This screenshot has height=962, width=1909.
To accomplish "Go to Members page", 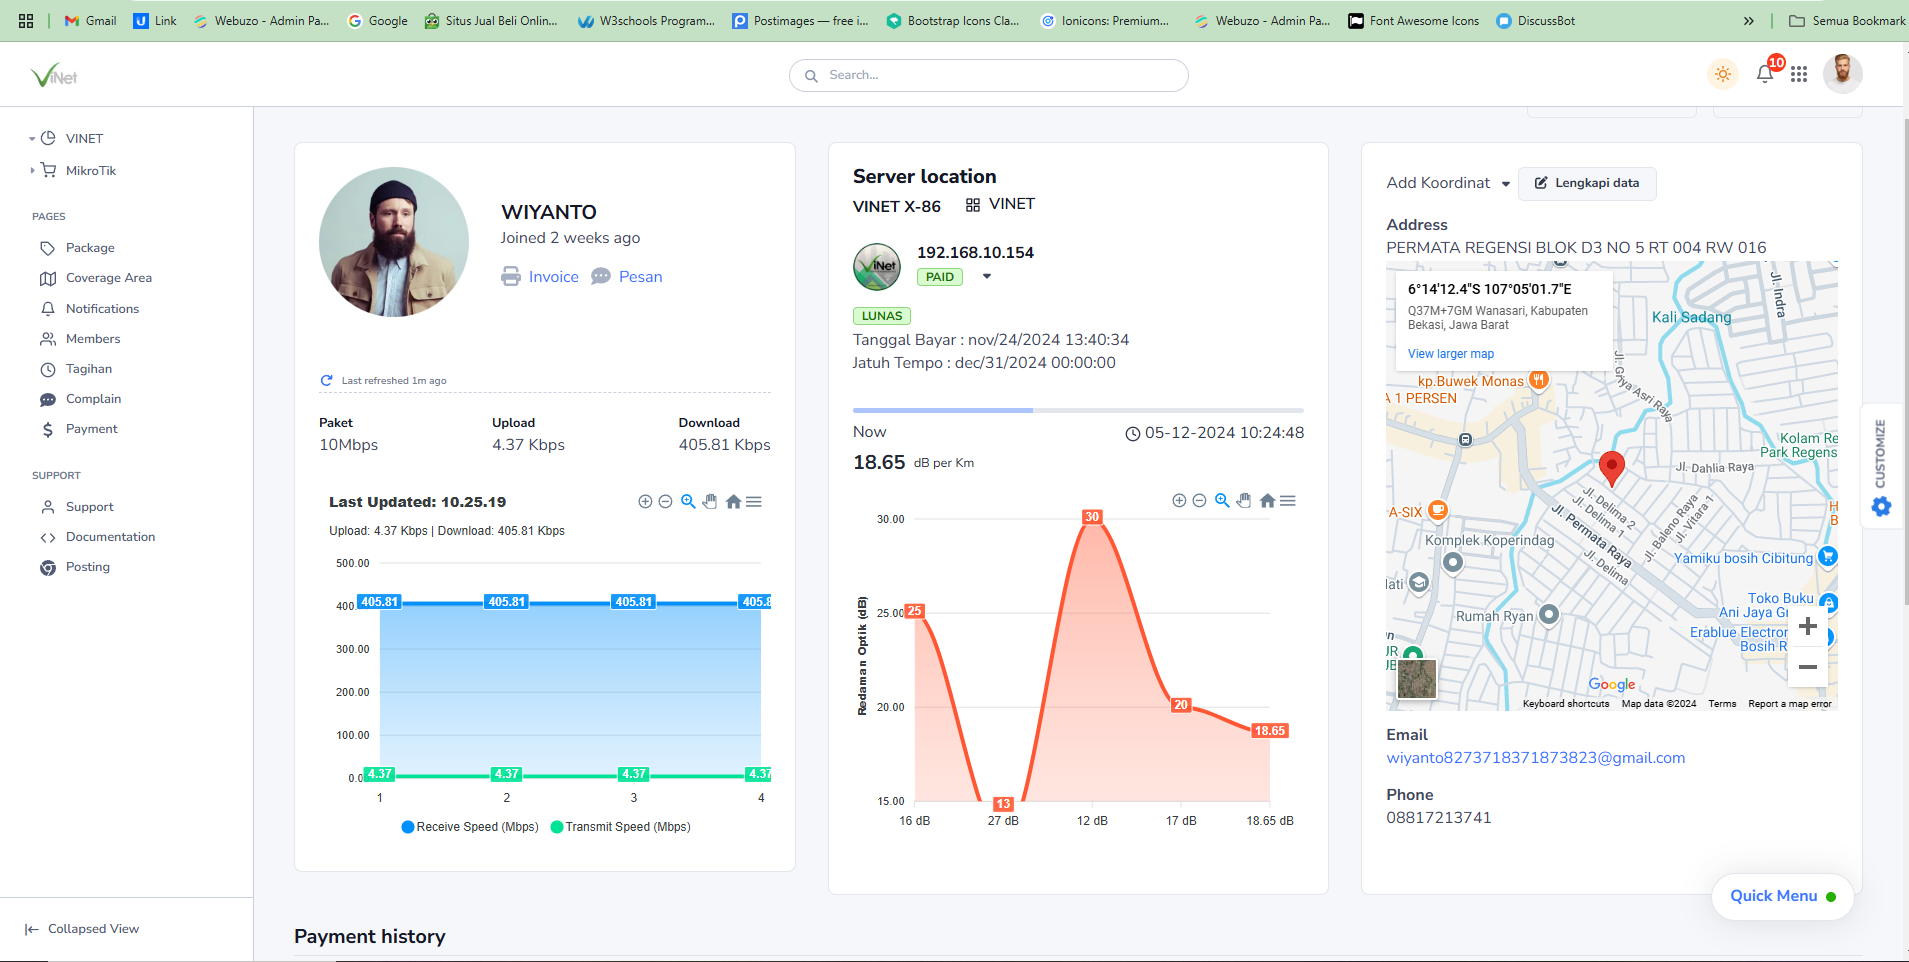I will click(x=93, y=339).
